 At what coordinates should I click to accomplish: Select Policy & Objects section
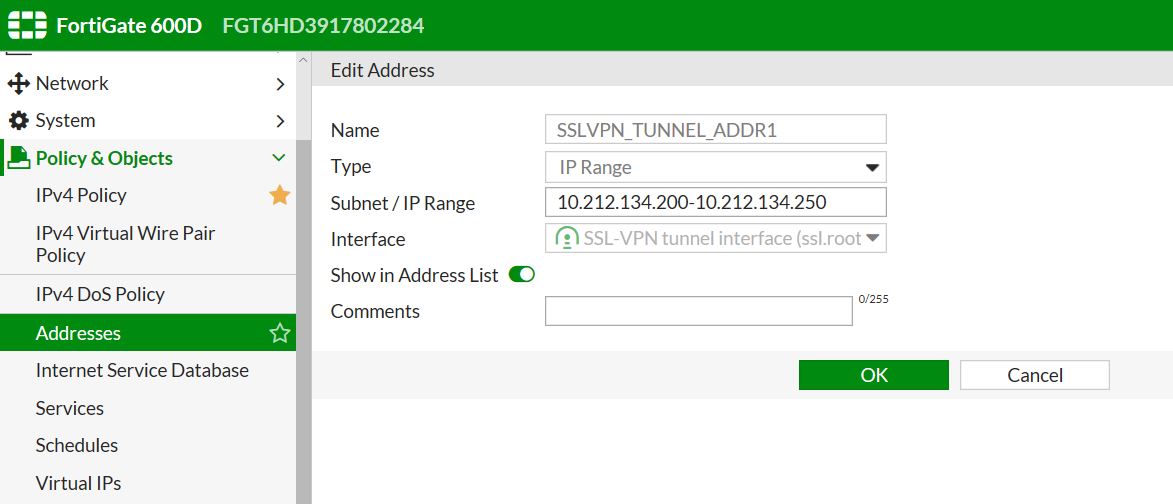coord(148,158)
